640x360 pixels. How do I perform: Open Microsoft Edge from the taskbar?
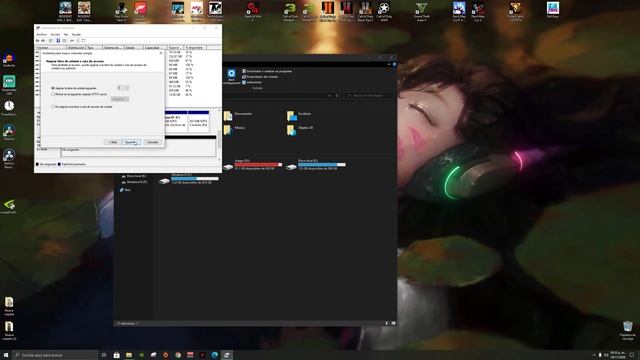(215, 355)
